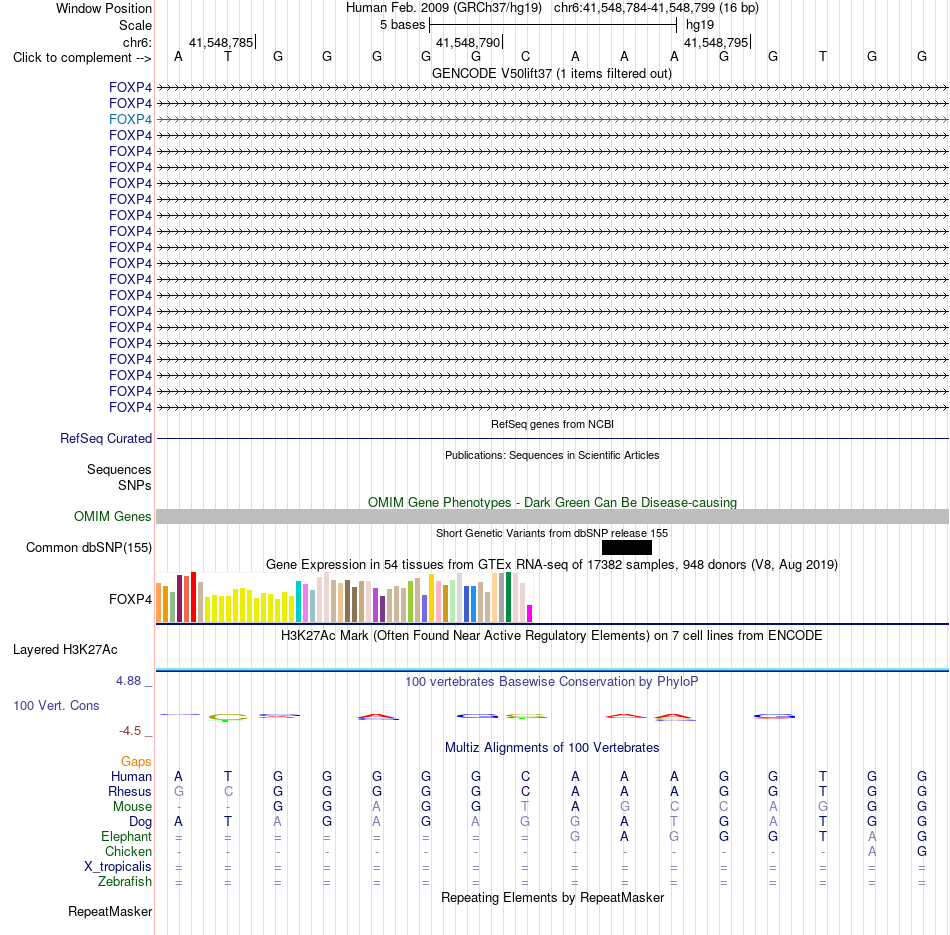Image resolution: width=950 pixels, height=935 pixels.
Task: Select the light-blue highlighted FOXP4 transcript label
Action: (130, 119)
